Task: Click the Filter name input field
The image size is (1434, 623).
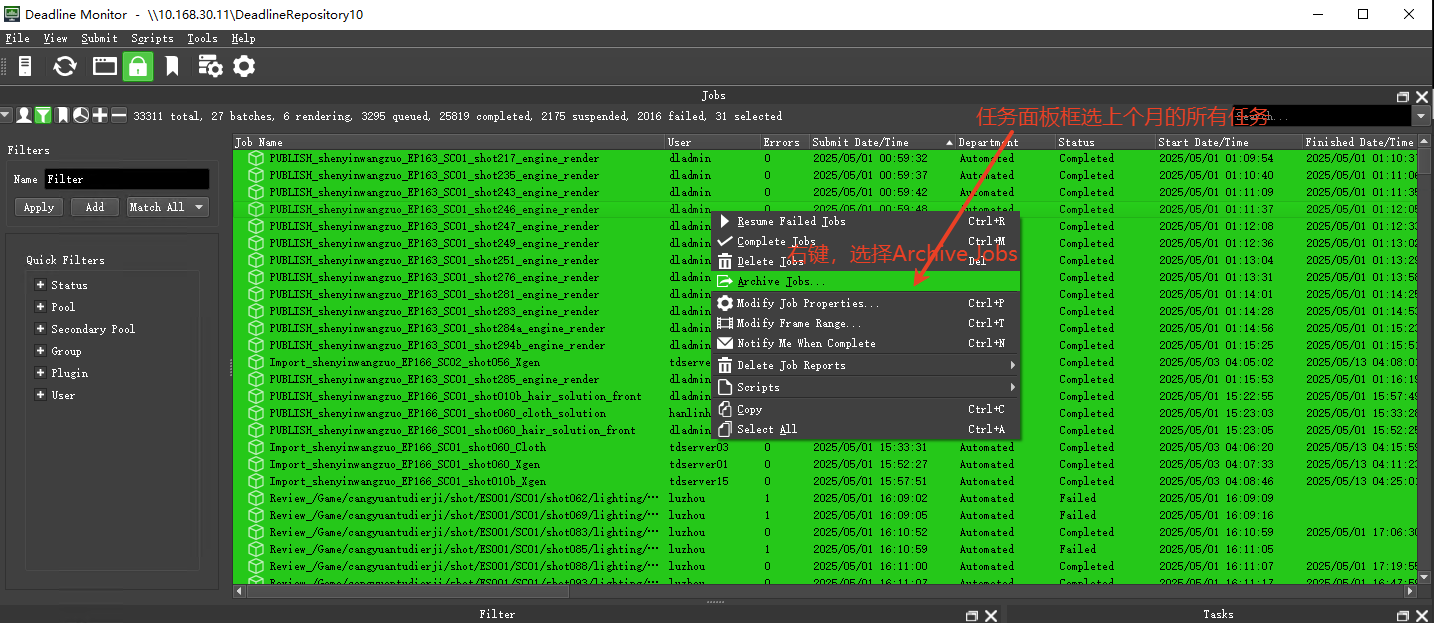Action: coord(126,180)
